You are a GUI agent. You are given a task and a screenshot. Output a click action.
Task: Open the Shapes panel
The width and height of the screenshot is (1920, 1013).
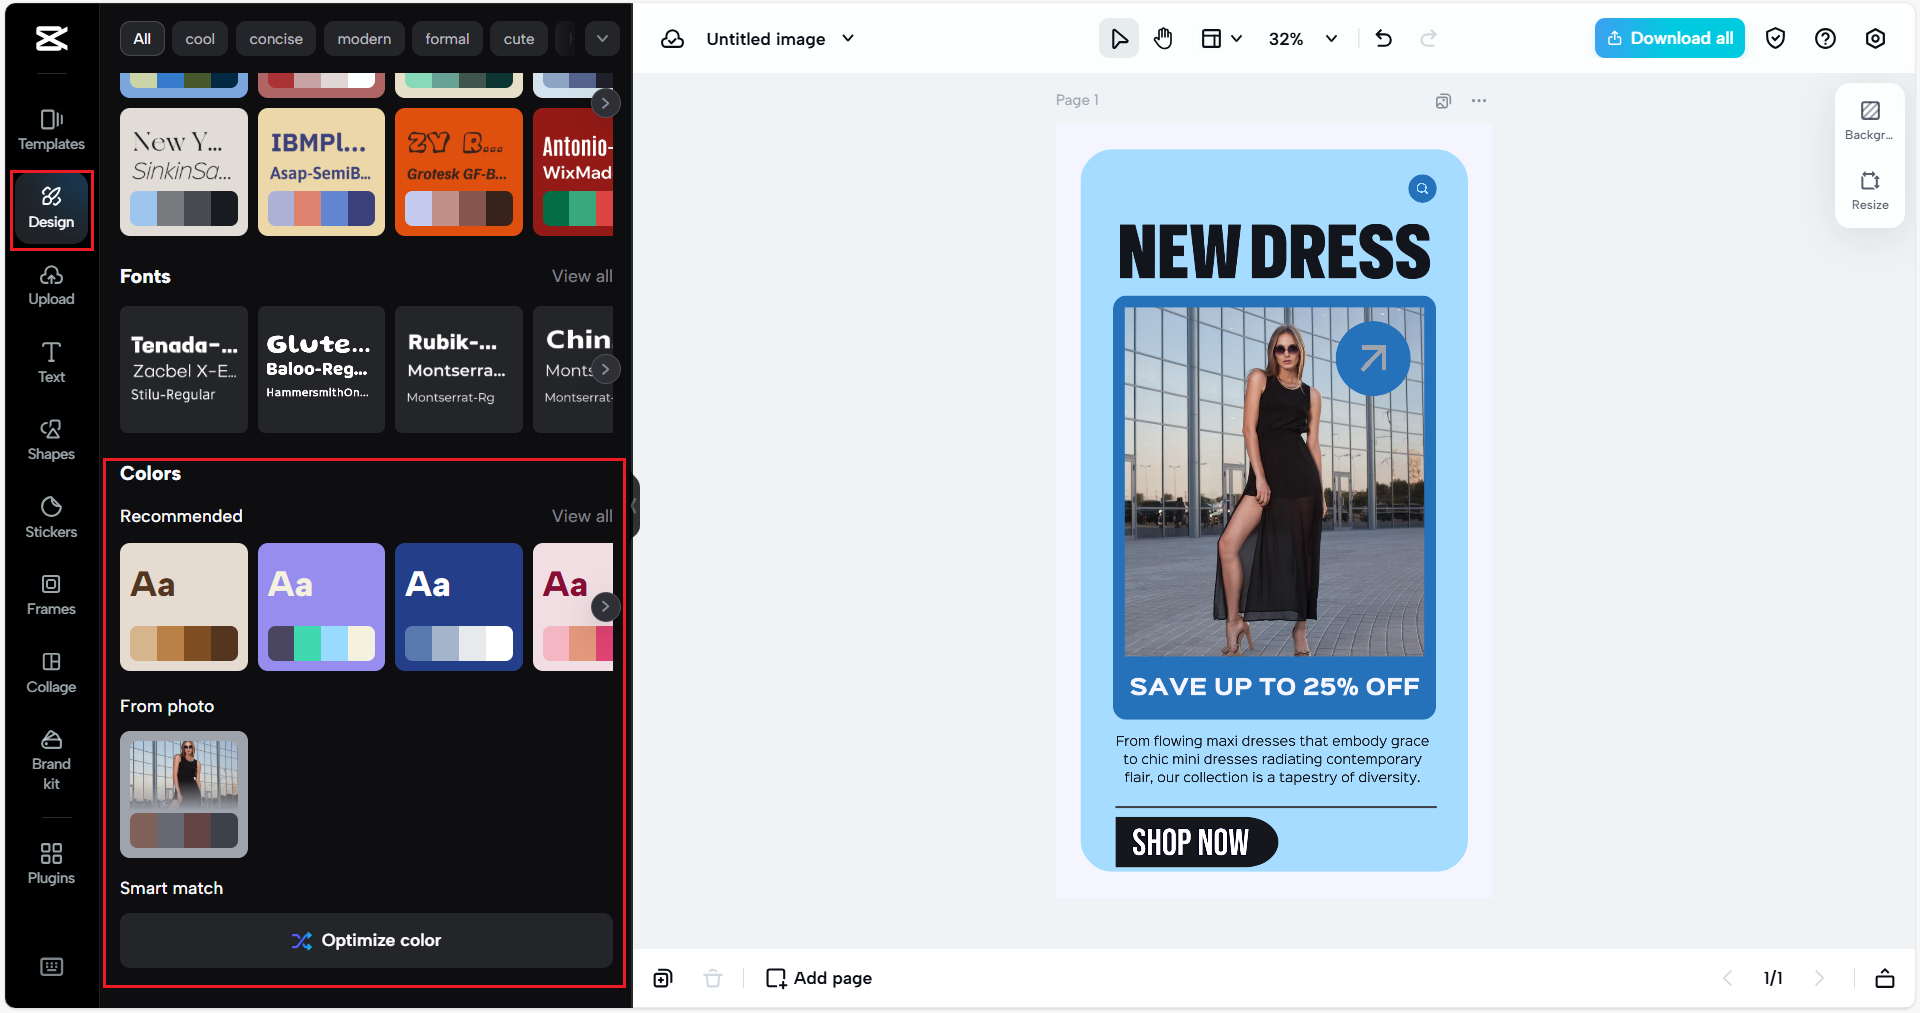[x=51, y=440]
